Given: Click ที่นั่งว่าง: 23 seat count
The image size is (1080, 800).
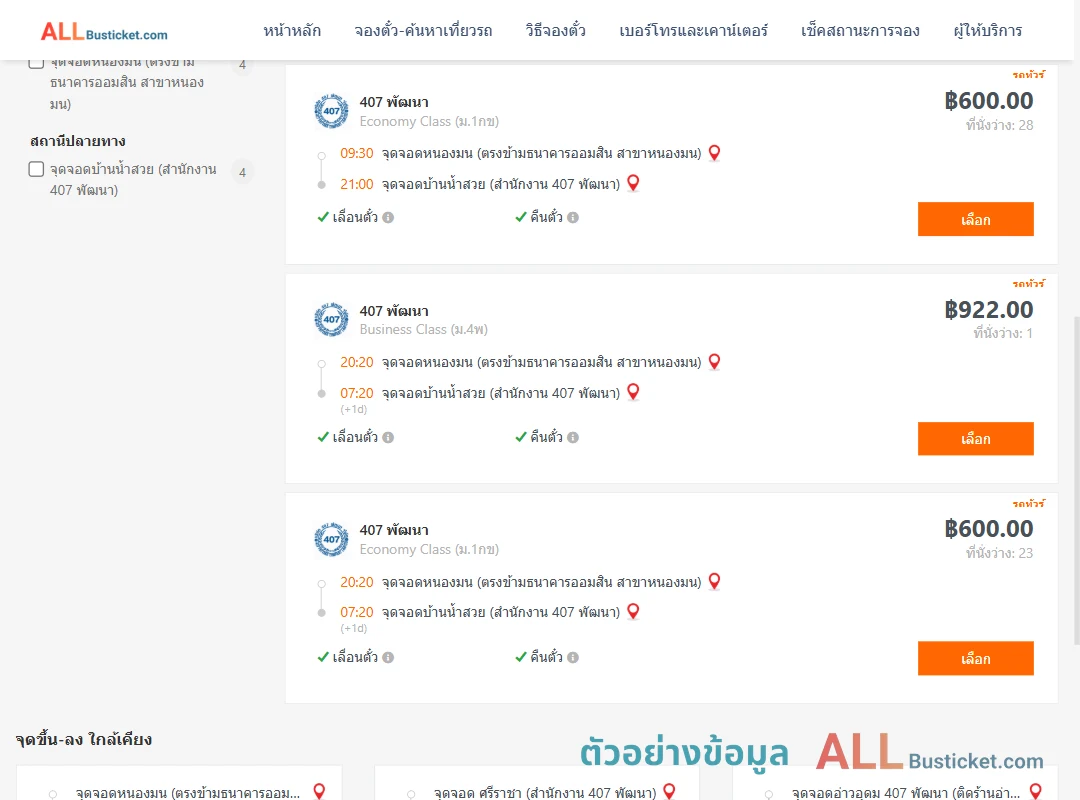Looking at the screenshot, I should pos(999,553).
